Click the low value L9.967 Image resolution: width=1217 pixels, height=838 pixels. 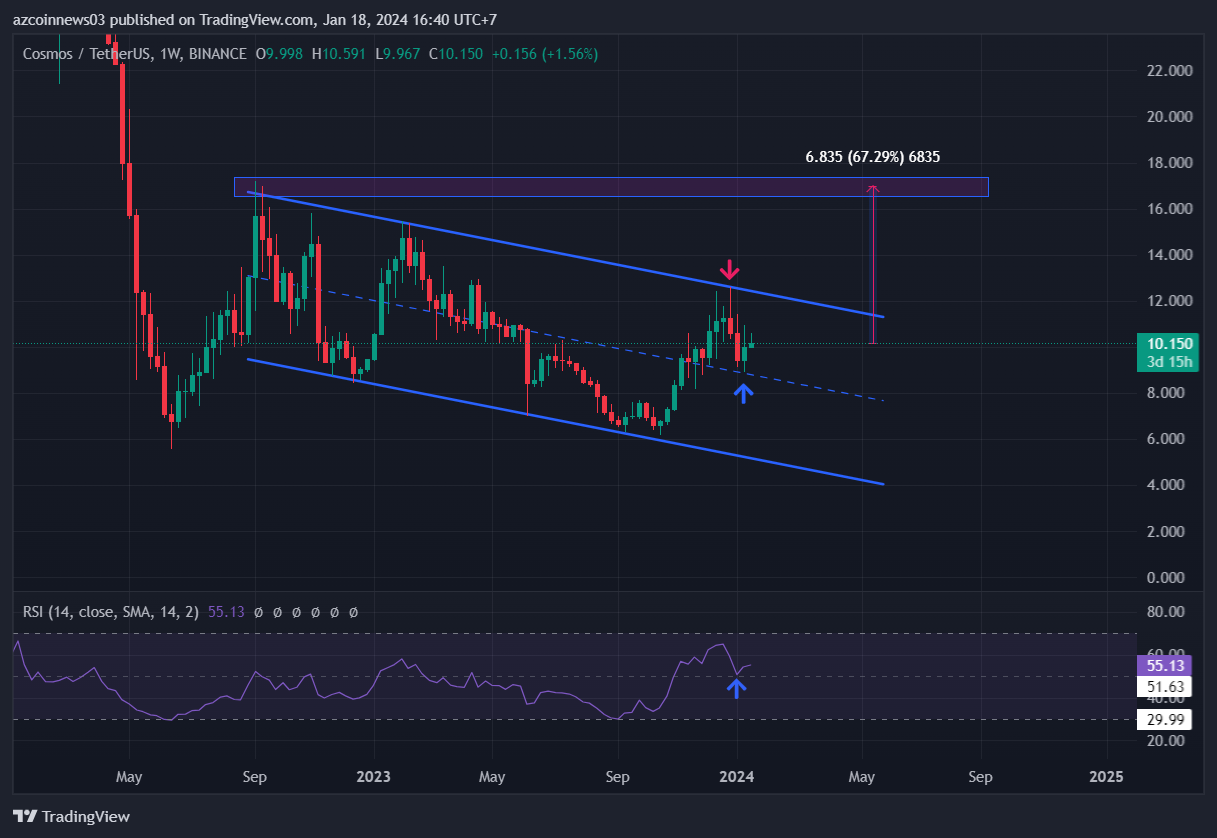399,53
